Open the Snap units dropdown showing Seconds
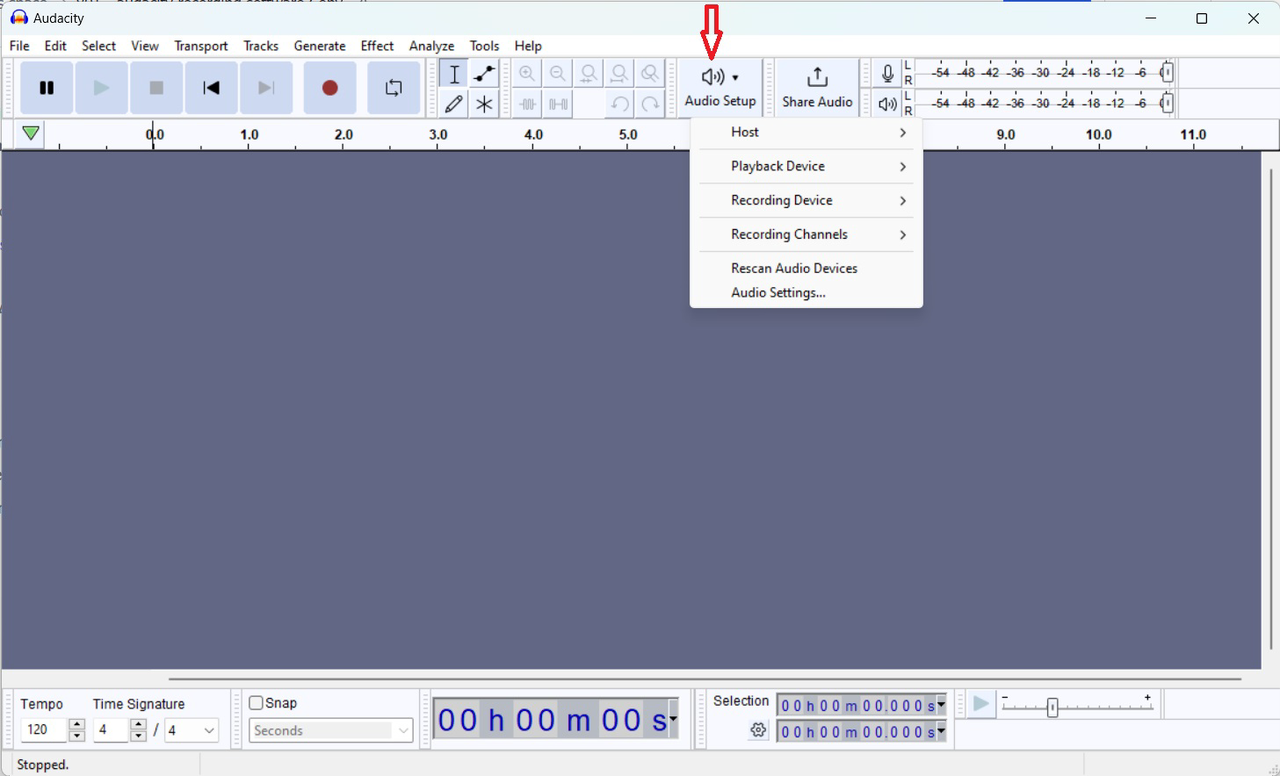 (330, 730)
